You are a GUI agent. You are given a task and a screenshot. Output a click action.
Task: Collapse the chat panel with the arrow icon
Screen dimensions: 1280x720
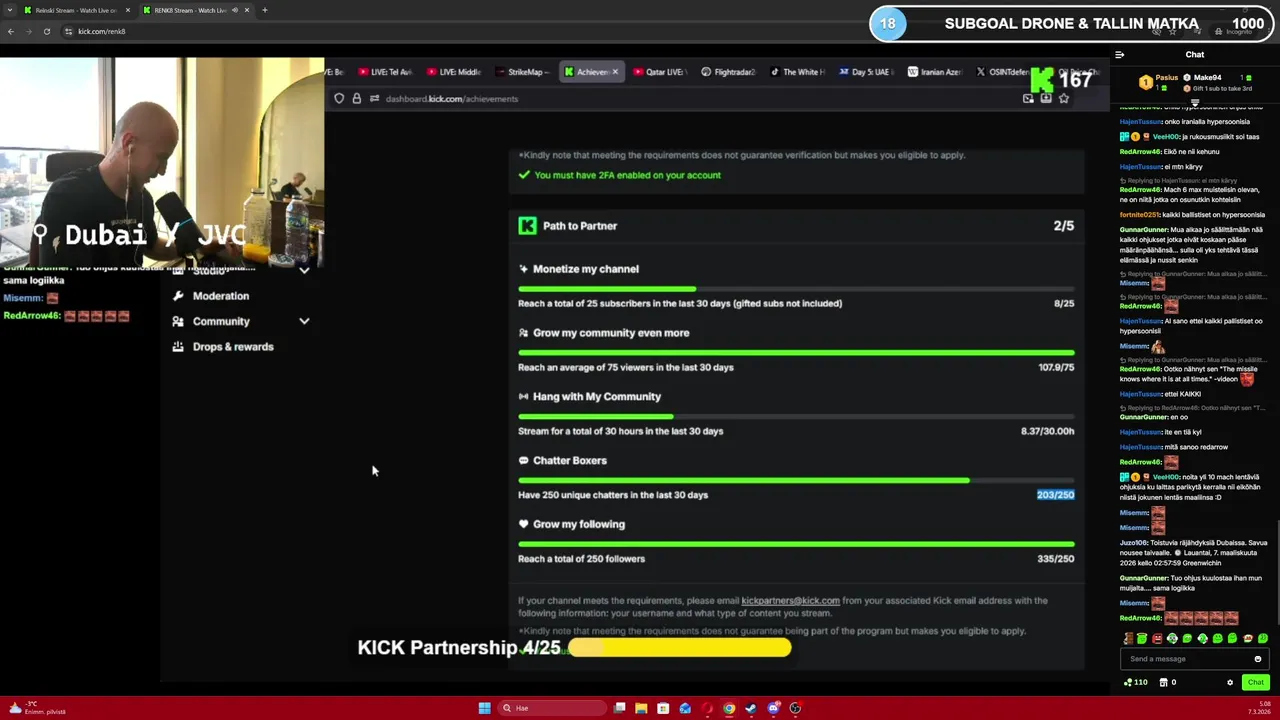coord(1120,55)
